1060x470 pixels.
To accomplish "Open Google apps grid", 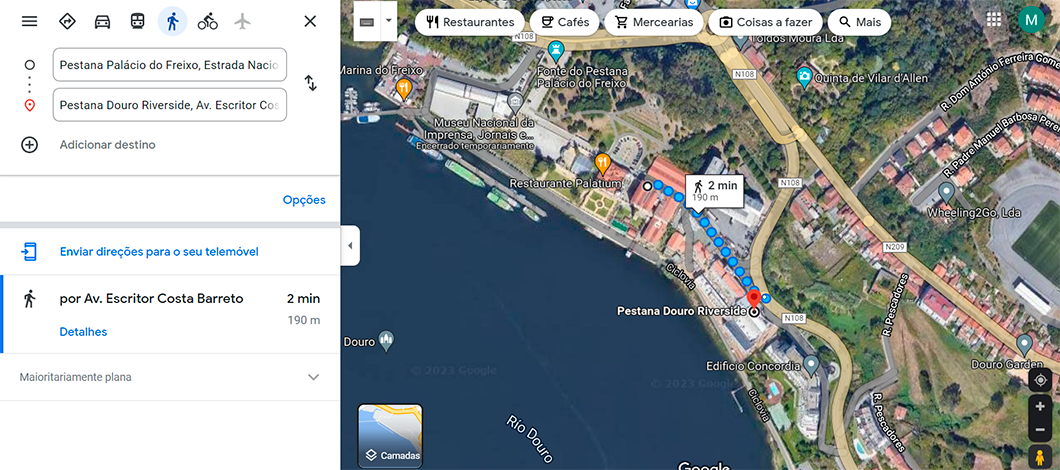I will tap(993, 20).
